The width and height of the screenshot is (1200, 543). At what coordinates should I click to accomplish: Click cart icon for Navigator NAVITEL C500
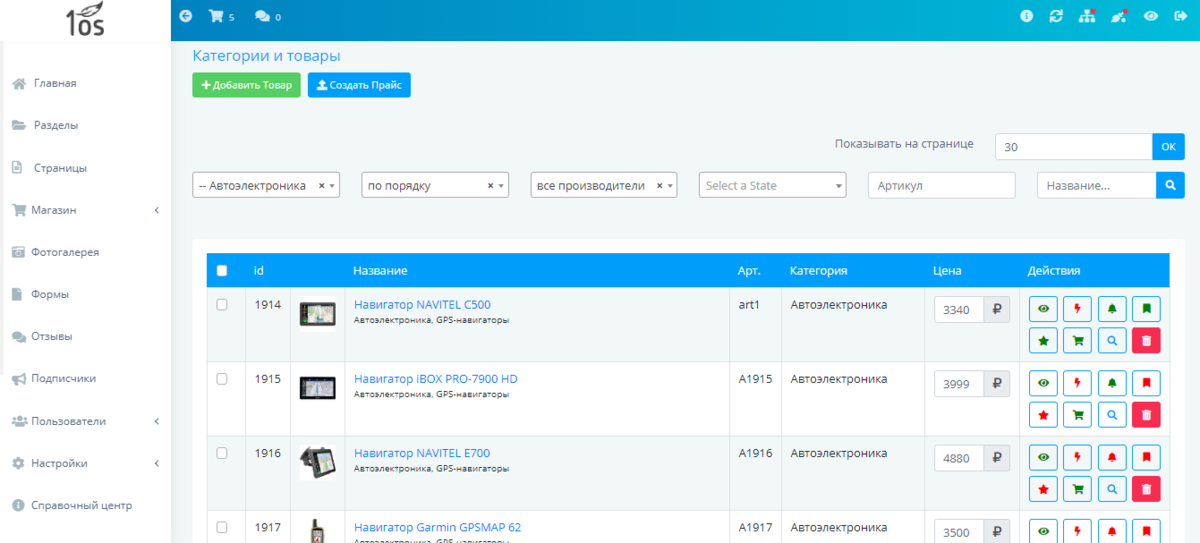(1077, 341)
